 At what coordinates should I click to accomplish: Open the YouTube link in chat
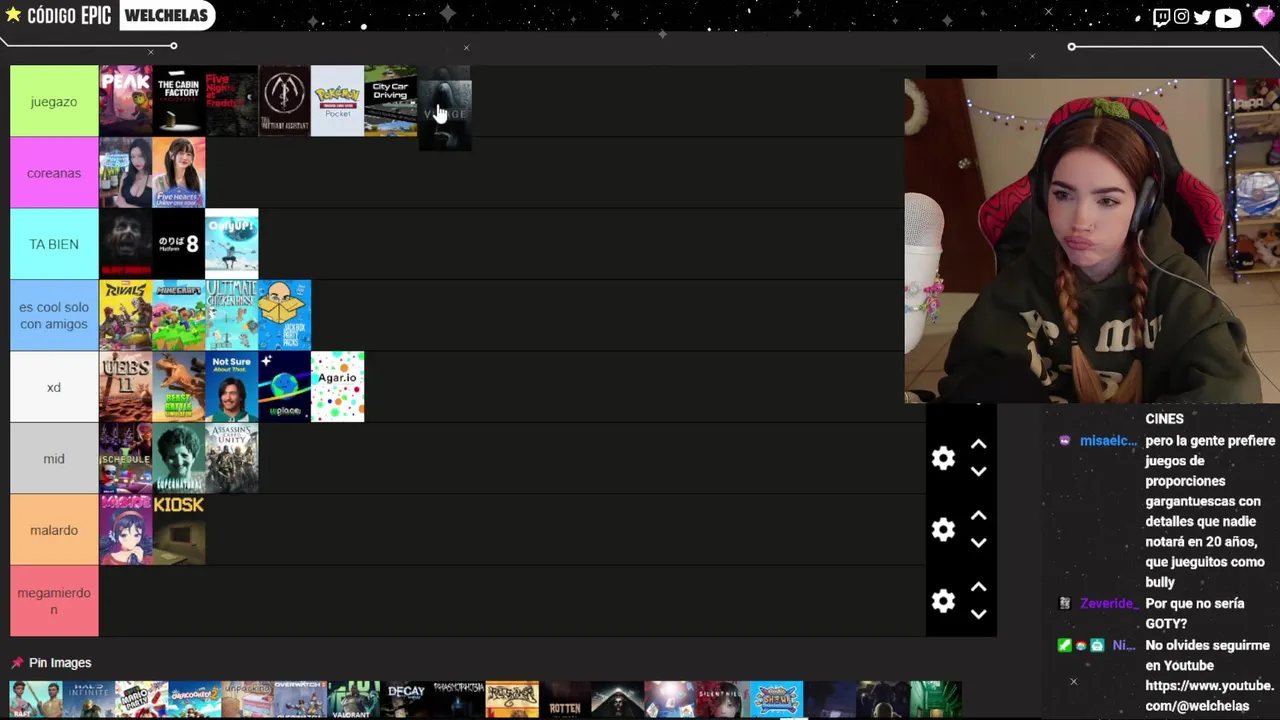1209,696
